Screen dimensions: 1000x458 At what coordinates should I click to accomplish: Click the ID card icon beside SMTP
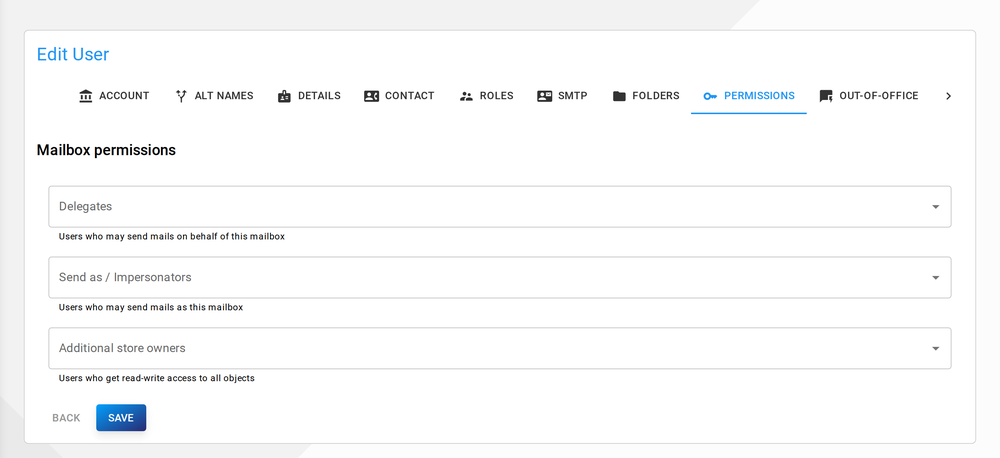coord(544,96)
